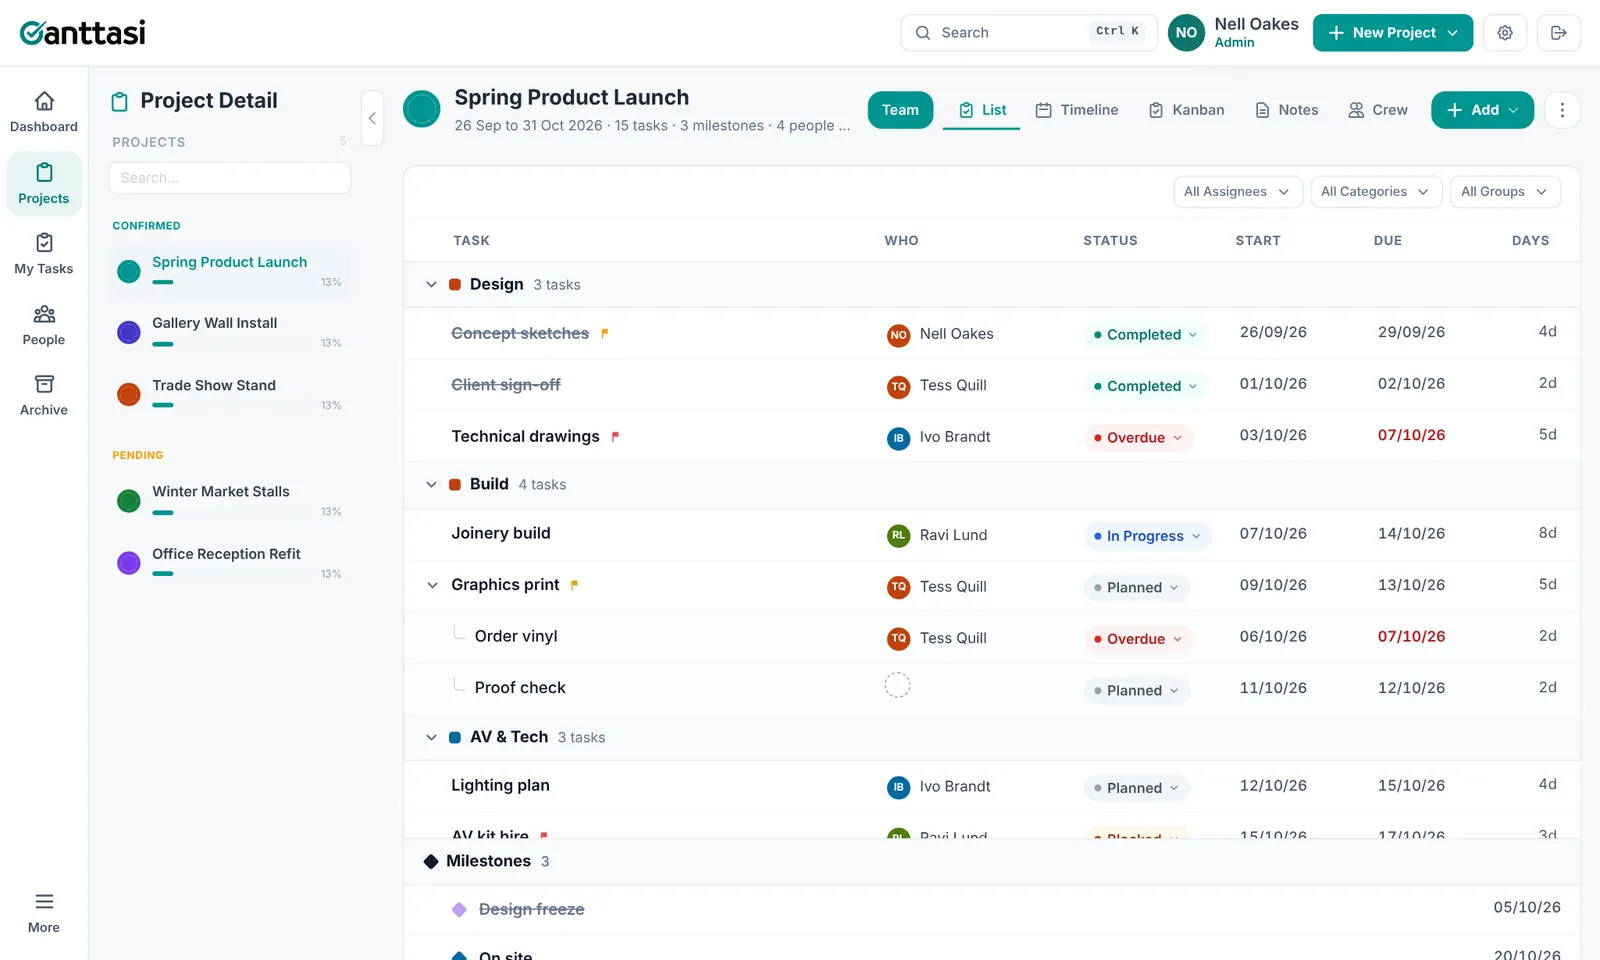Change Lighting plan Planned status

pos(1136,788)
